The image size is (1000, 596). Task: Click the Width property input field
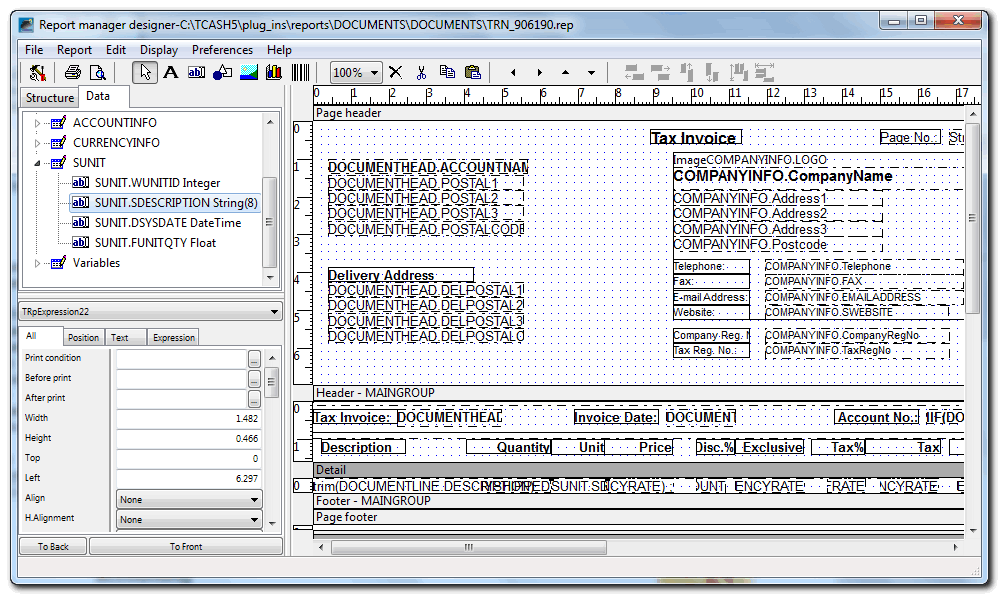[188, 418]
